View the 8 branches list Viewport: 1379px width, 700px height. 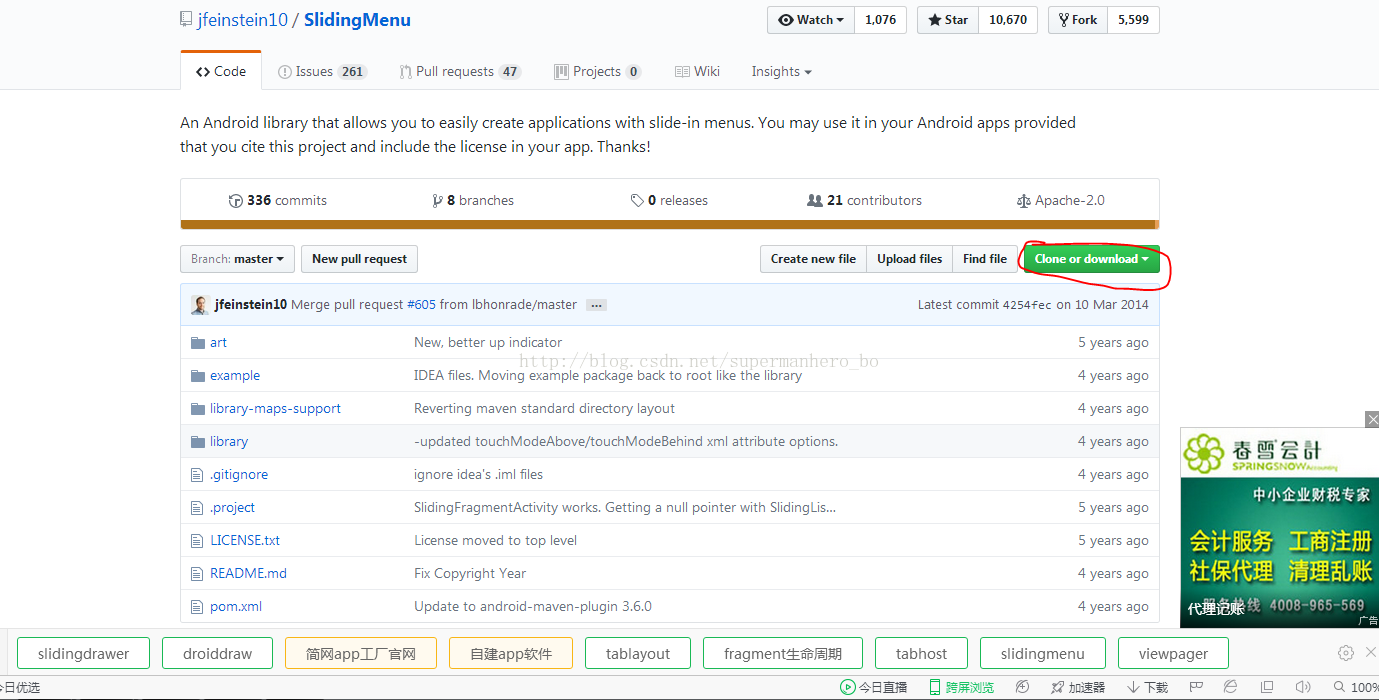(473, 200)
